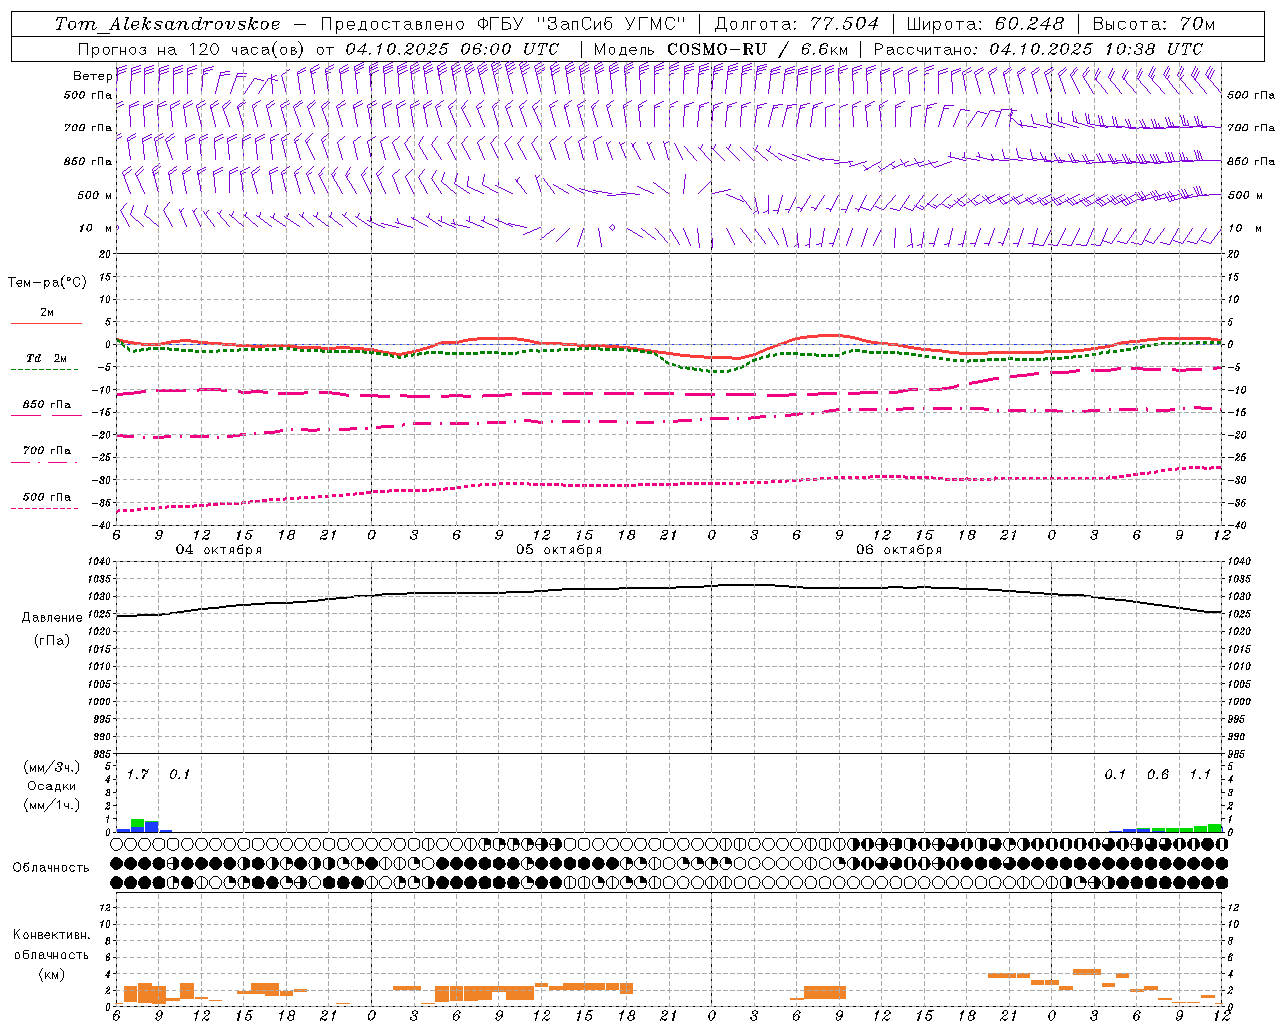
Task: Click the calculation time 04.10.2025 10:38 UTC
Action: [1096, 49]
